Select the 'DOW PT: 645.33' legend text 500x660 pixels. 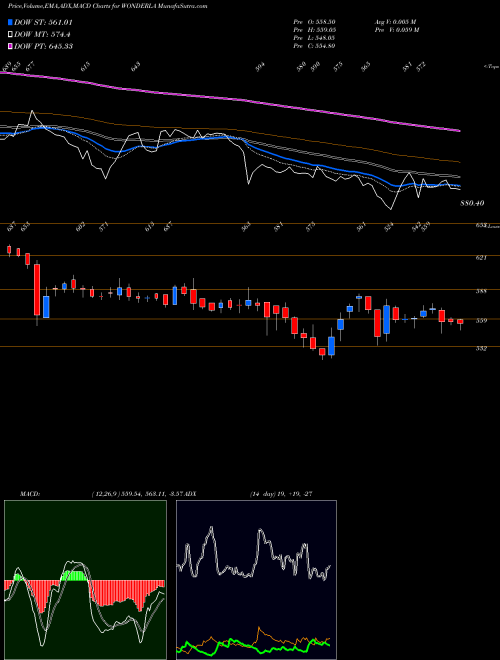pyautogui.click(x=43, y=46)
